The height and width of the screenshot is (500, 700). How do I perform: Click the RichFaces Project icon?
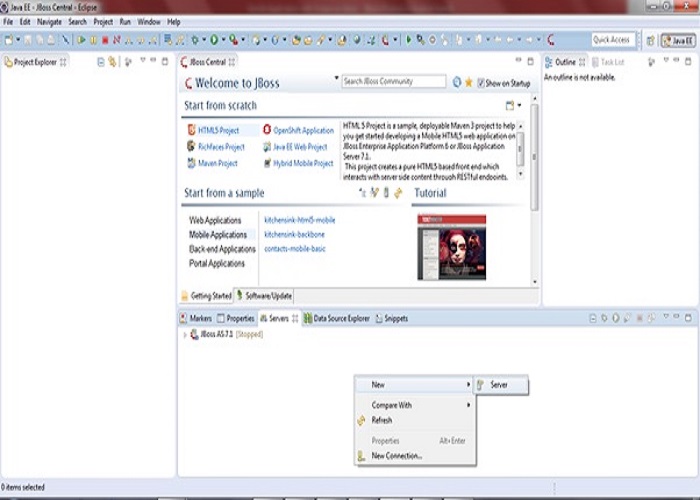pyautogui.click(x=191, y=146)
